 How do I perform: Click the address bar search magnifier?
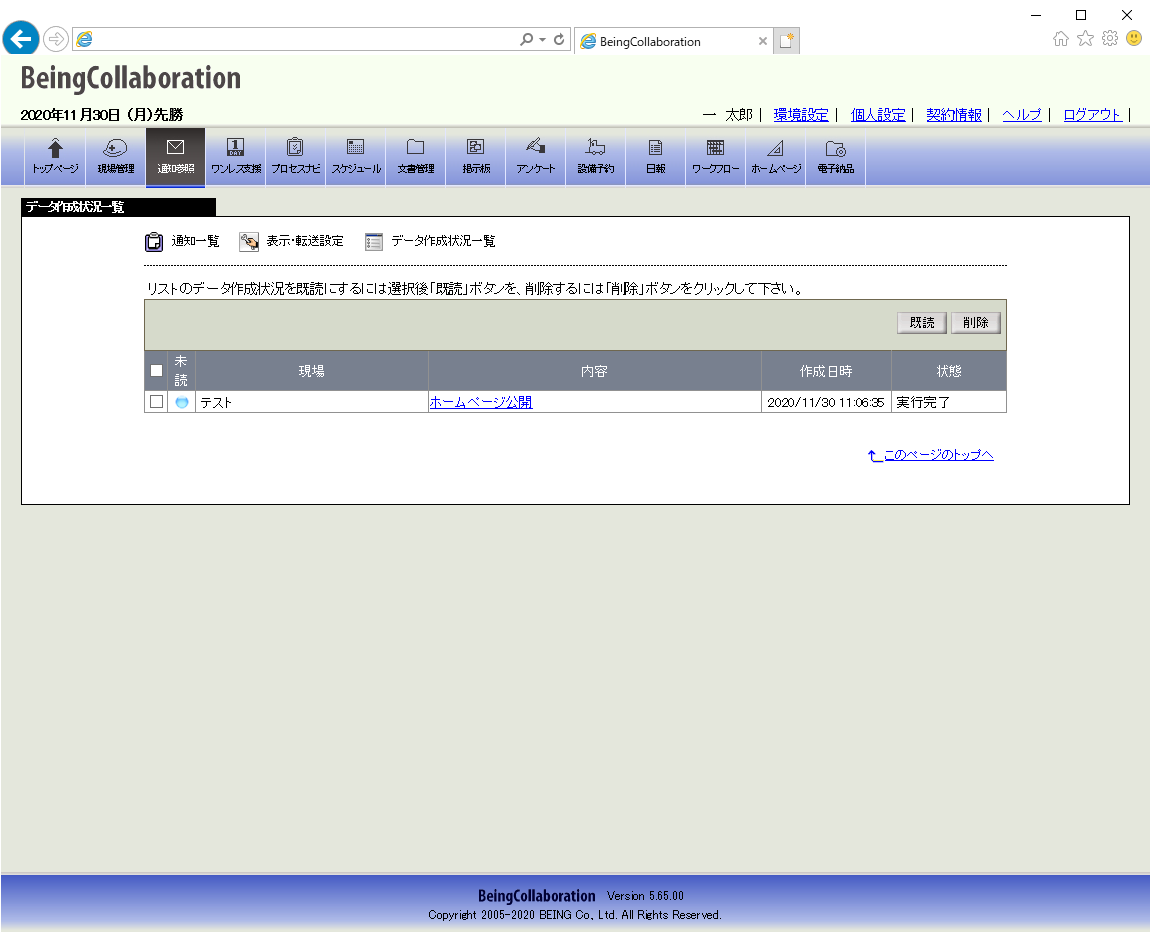point(526,40)
